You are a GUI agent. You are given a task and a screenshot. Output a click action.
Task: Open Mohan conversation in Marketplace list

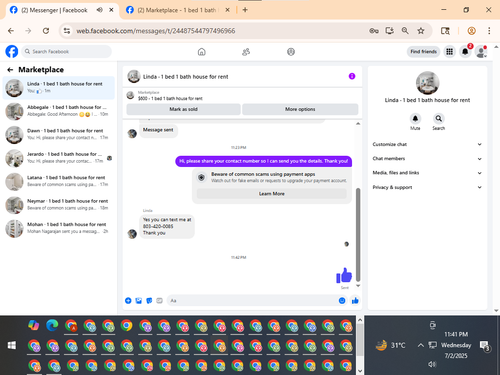59,228
